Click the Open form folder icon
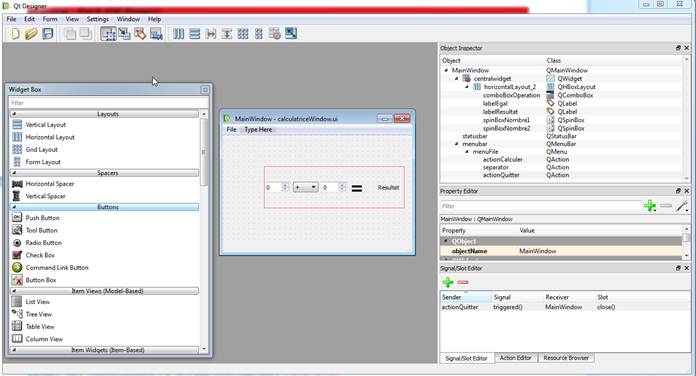This screenshot has height=376, width=696. pyautogui.click(x=31, y=34)
